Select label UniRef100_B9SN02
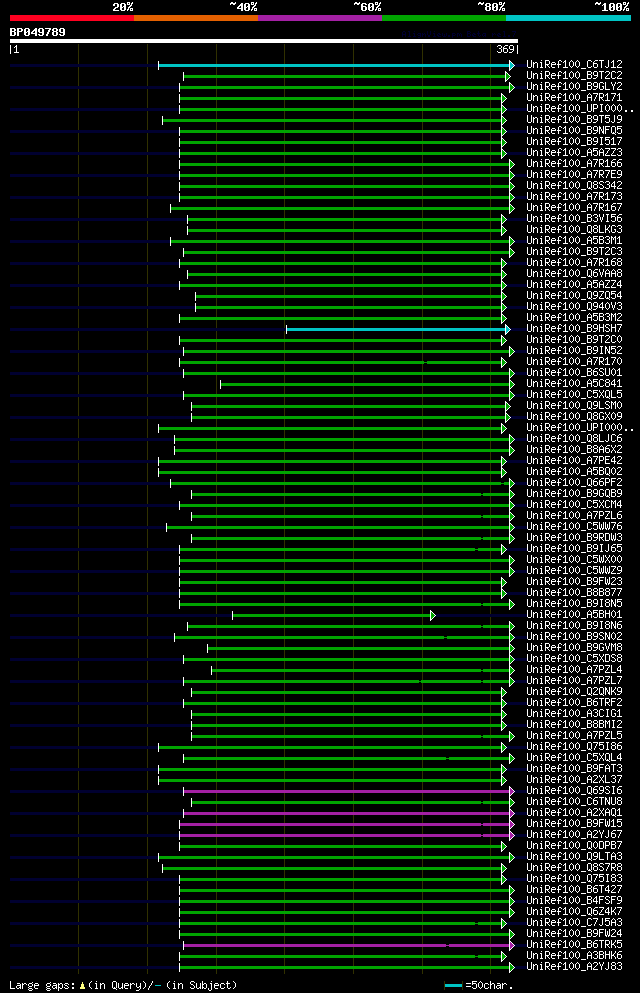This screenshot has width=640, height=993. coord(574,637)
